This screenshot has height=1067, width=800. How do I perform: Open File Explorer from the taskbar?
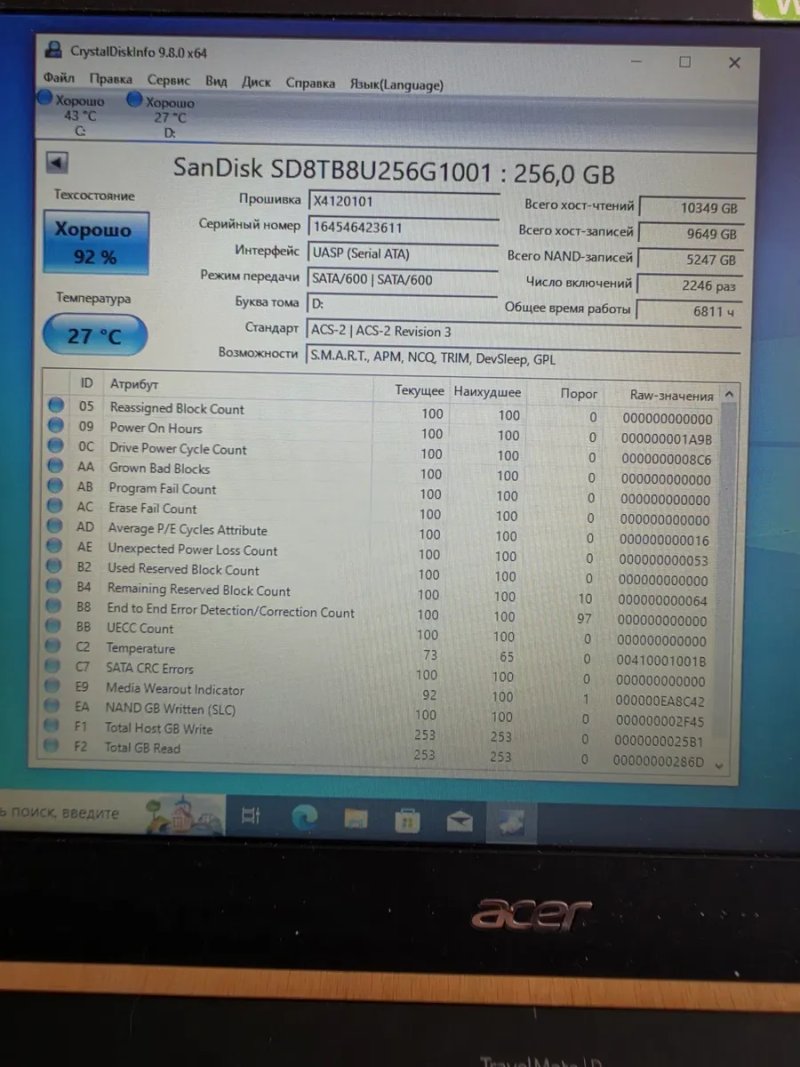(x=356, y=819)
